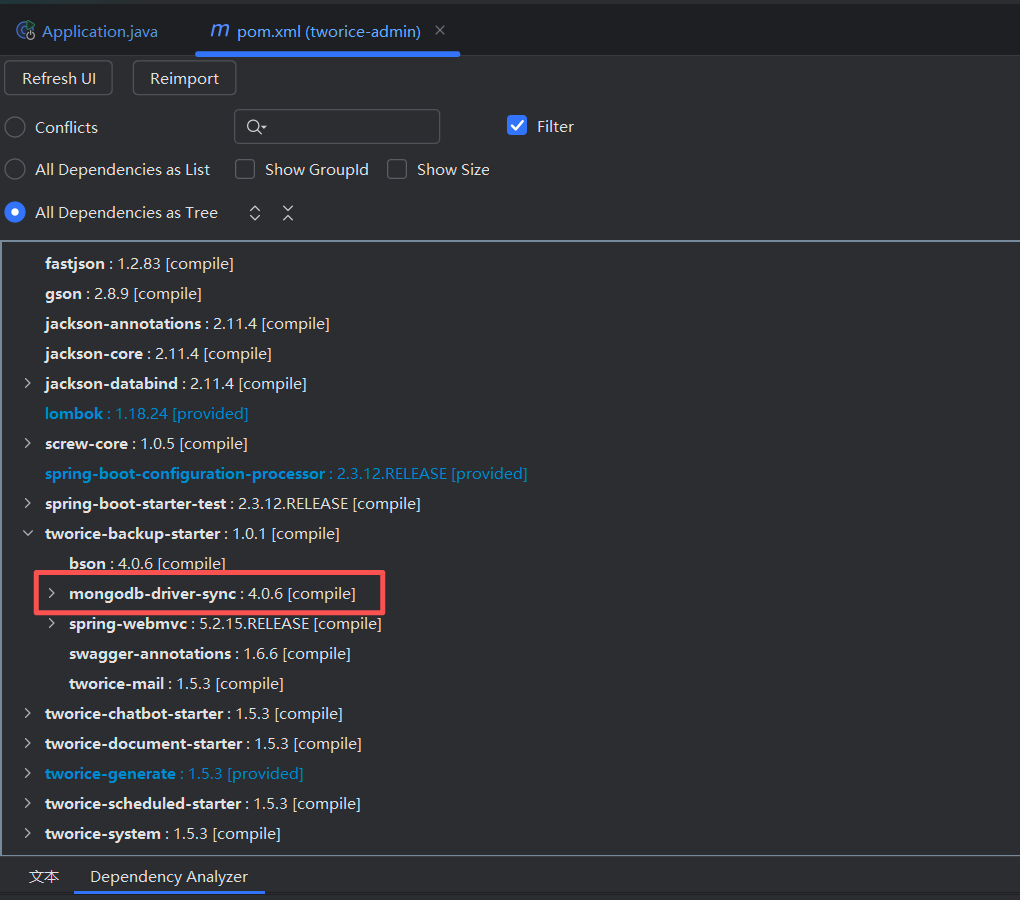Select gson : 2.8.9 row
This screenshot has height=900, width=1020.
123,293
